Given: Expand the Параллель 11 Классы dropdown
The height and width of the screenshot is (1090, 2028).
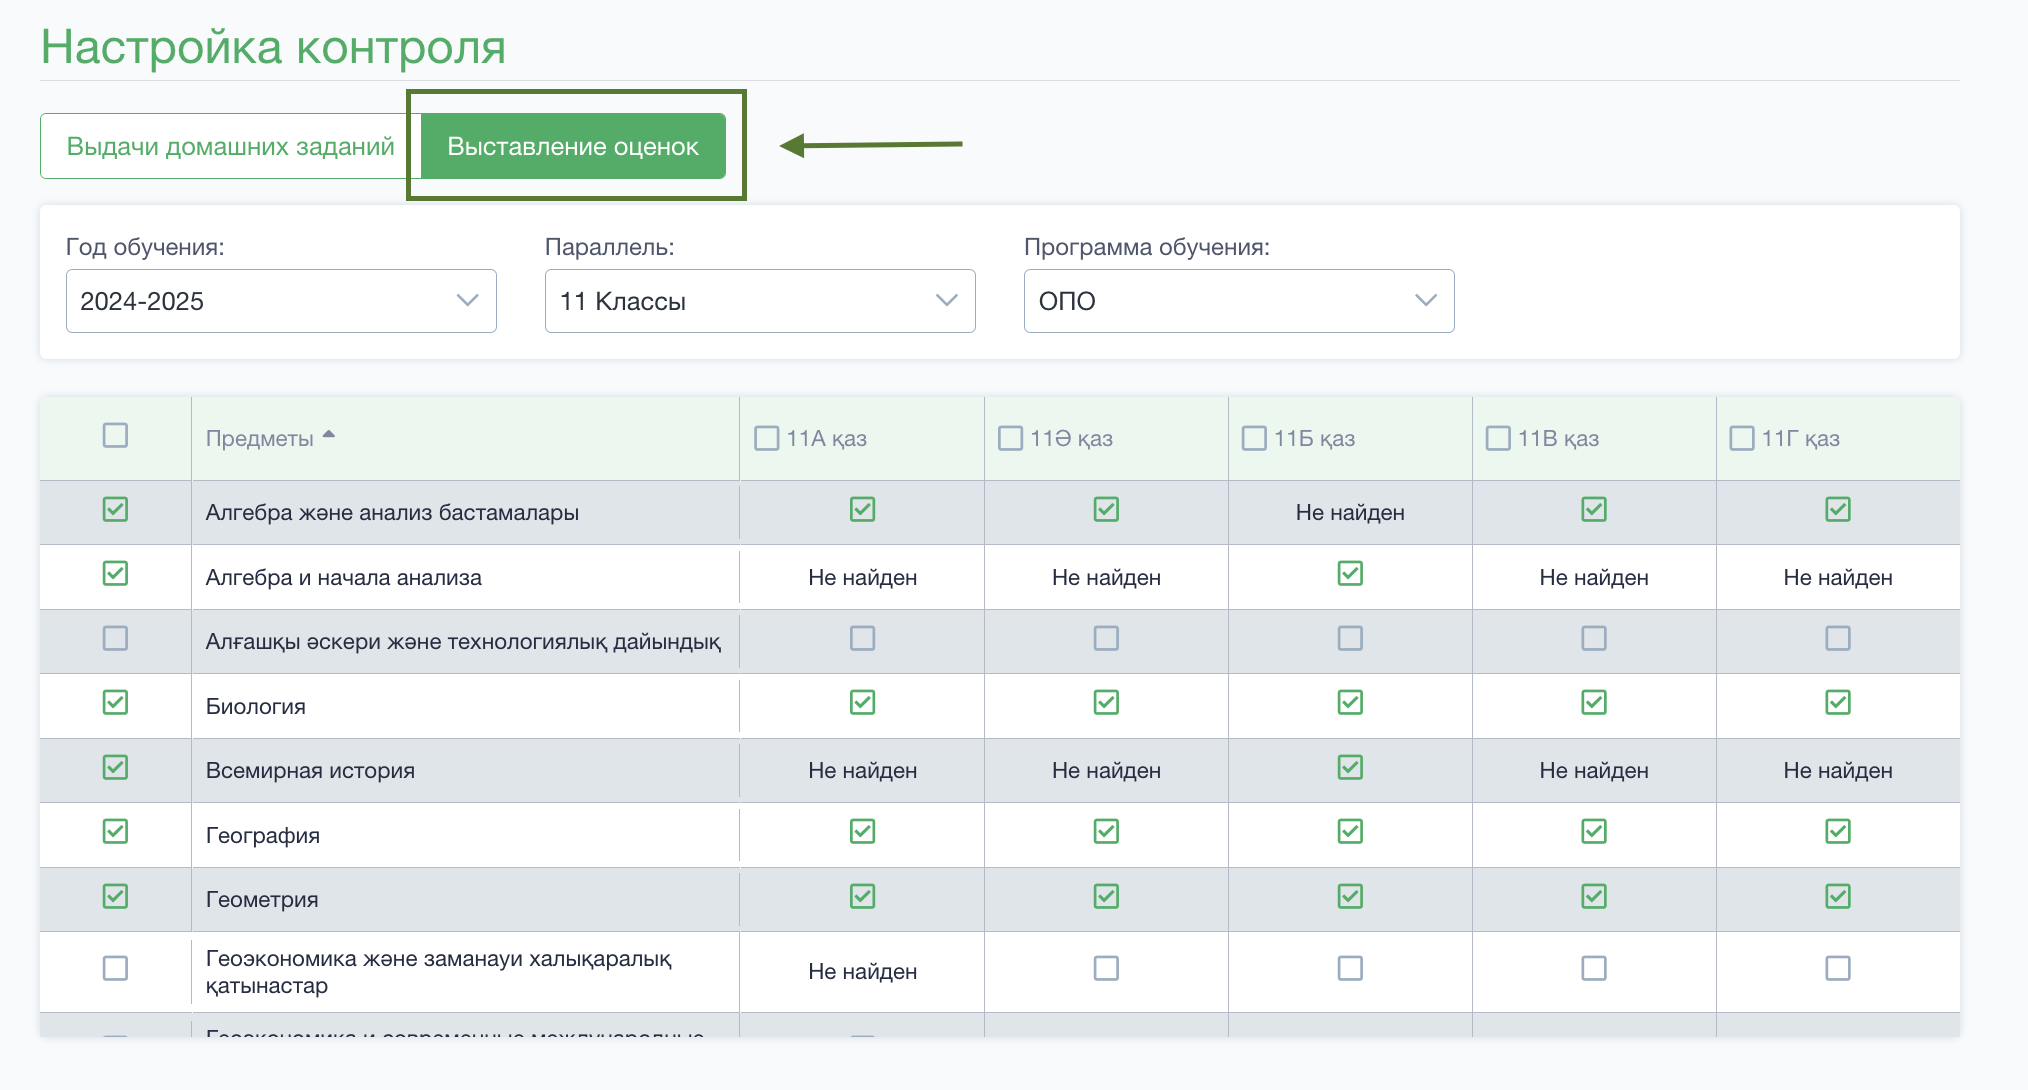Looking at the screenshot, I should (x=760, y=301).
